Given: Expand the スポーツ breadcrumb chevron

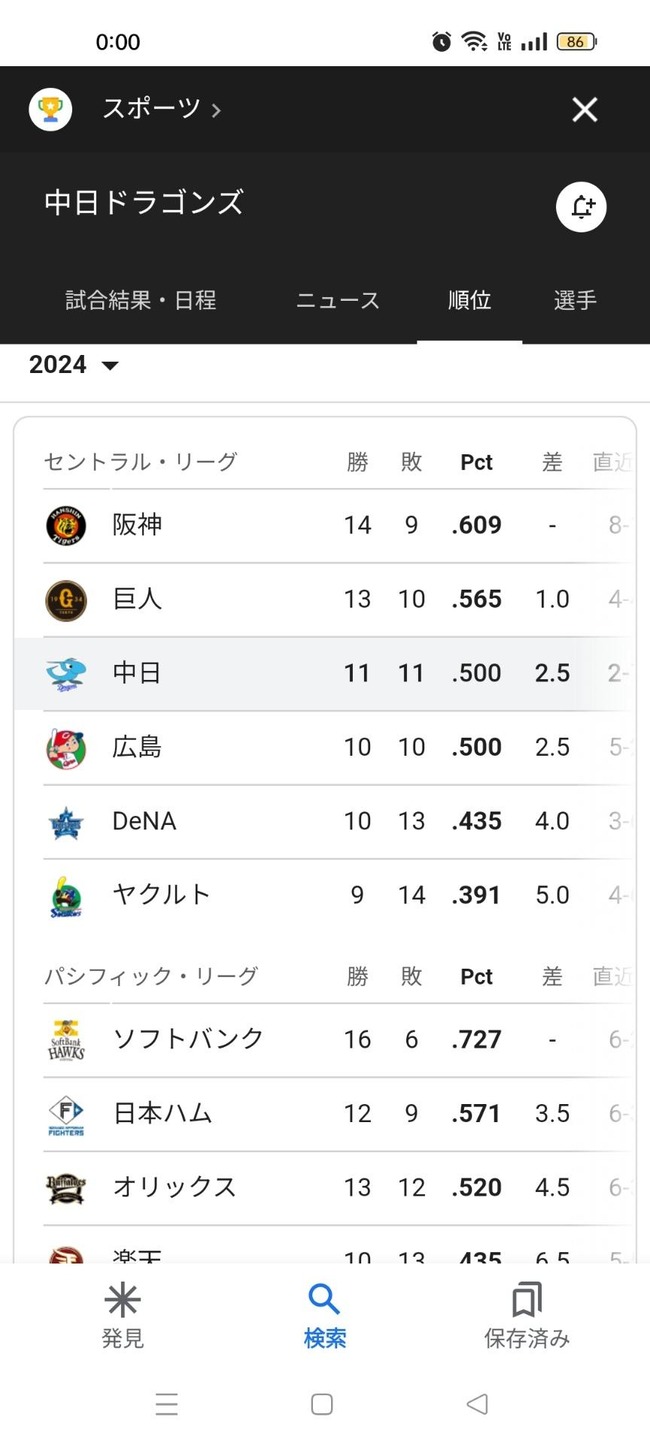Looking at the screenshot, I should tap(216, 110).
